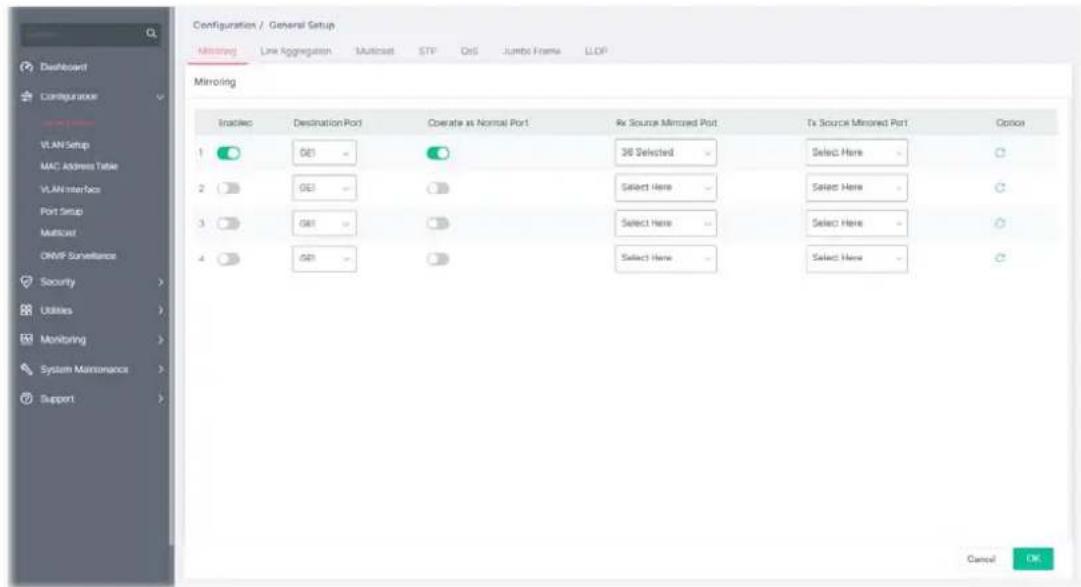This screenshot has height=587, width=1081.
Task: Open row 3 Destination Port dropdown
Action: click(324, 223)
